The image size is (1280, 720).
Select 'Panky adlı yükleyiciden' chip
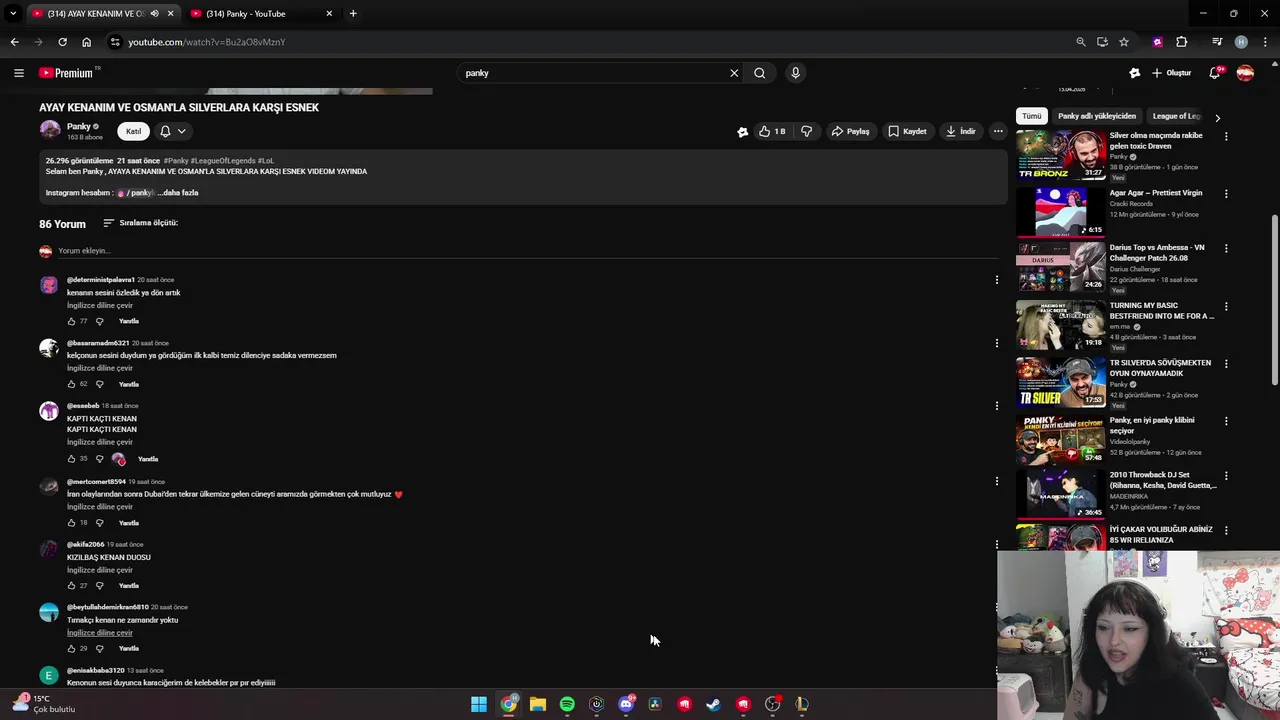(x=1097, y=116)
